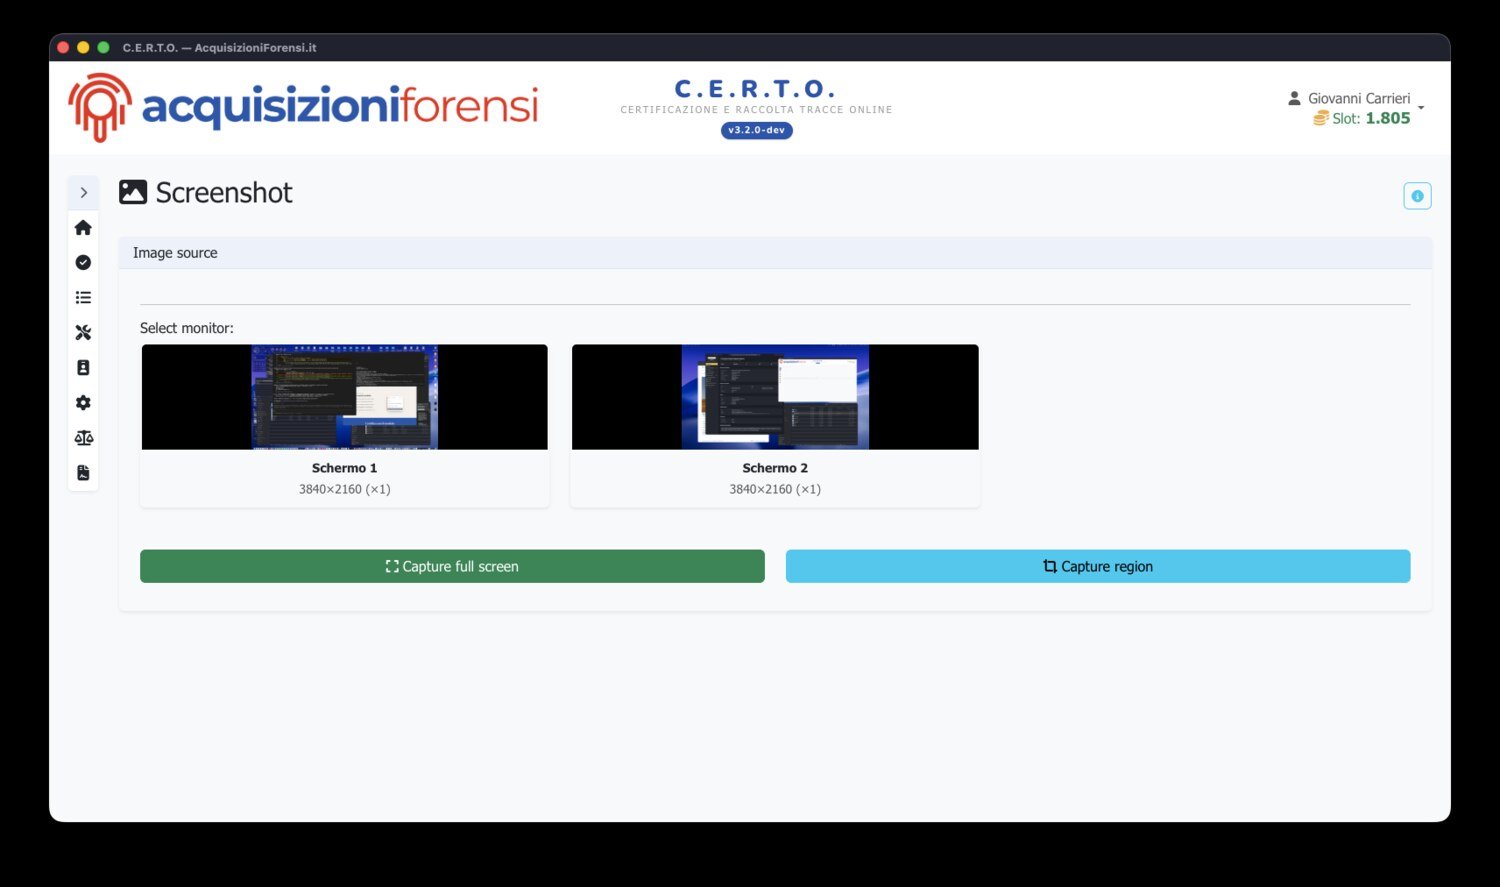Click the Select monitor: label
Image resolution: width=1500 pixels, height=887 pixels.
187,328
